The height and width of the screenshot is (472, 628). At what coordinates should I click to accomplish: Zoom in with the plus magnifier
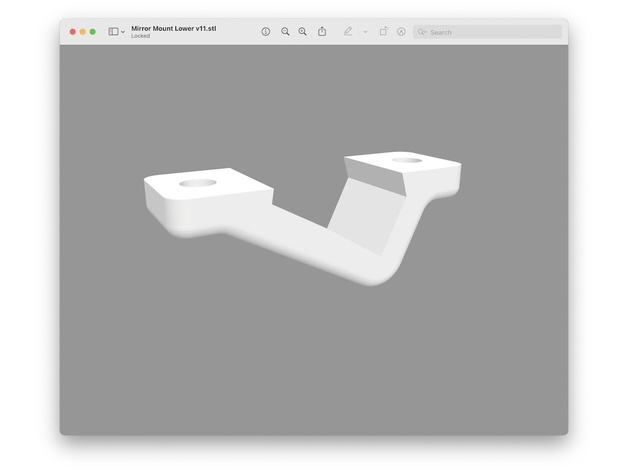click(x=303, y=32)
